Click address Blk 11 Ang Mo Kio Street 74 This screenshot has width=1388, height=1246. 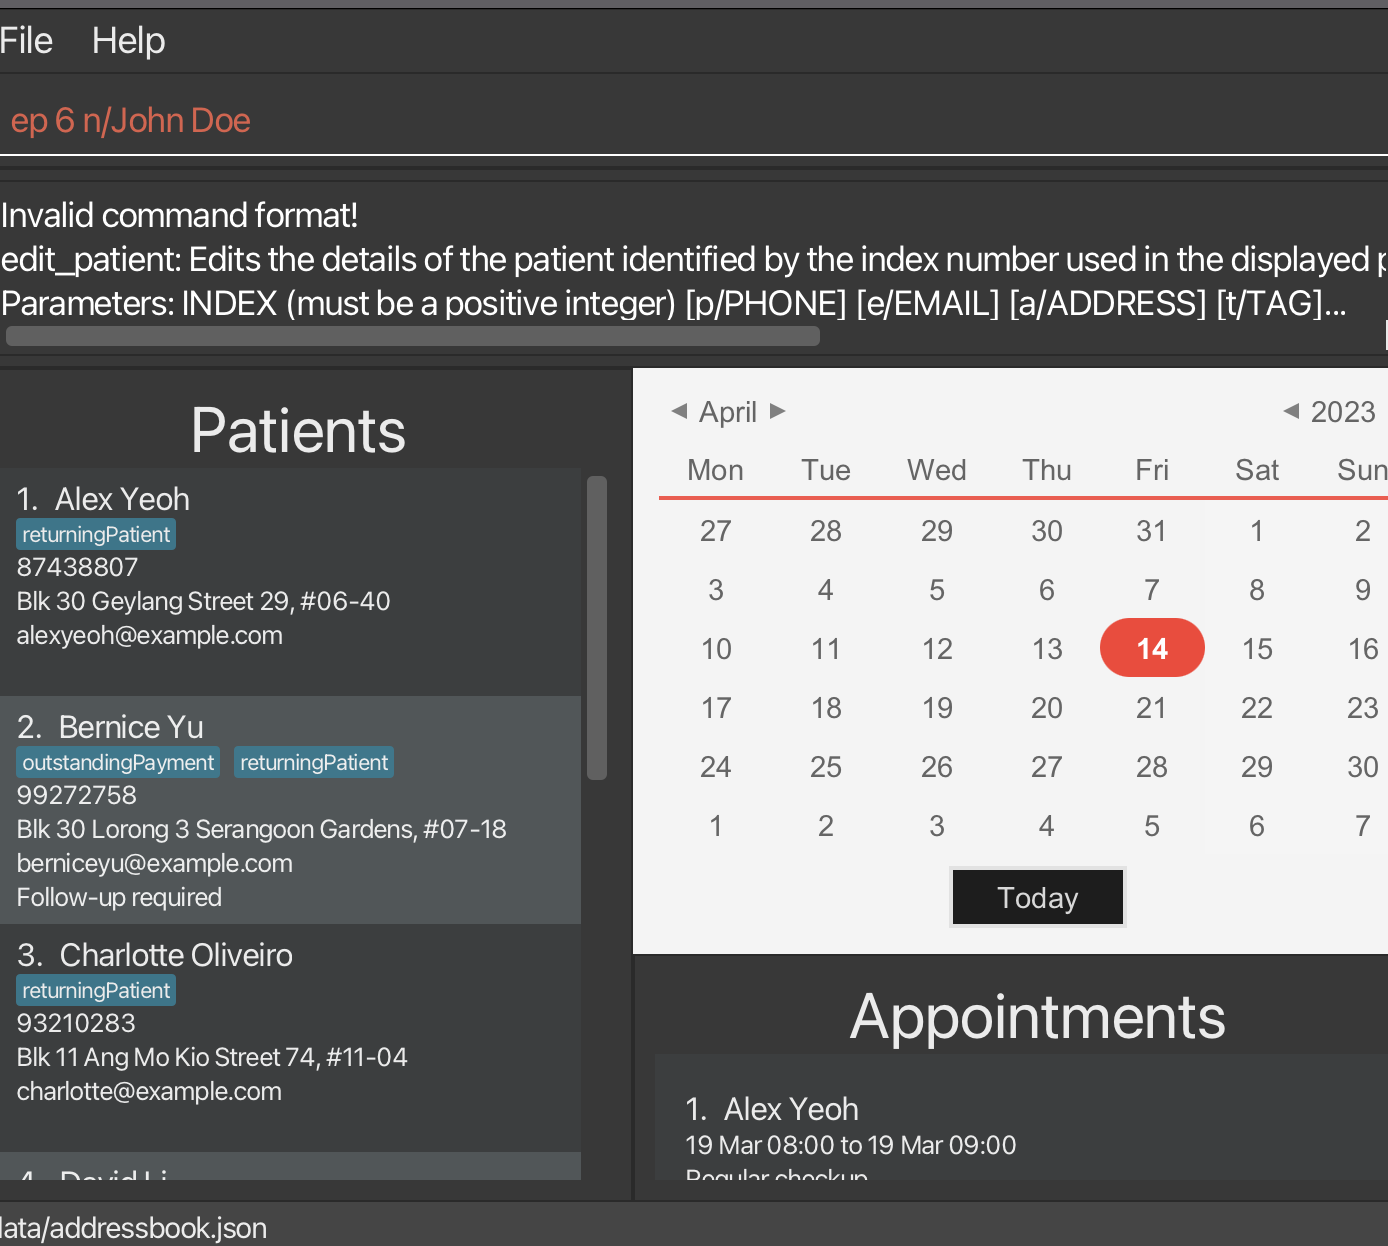pyautogui.click(x=212, y=1057)
